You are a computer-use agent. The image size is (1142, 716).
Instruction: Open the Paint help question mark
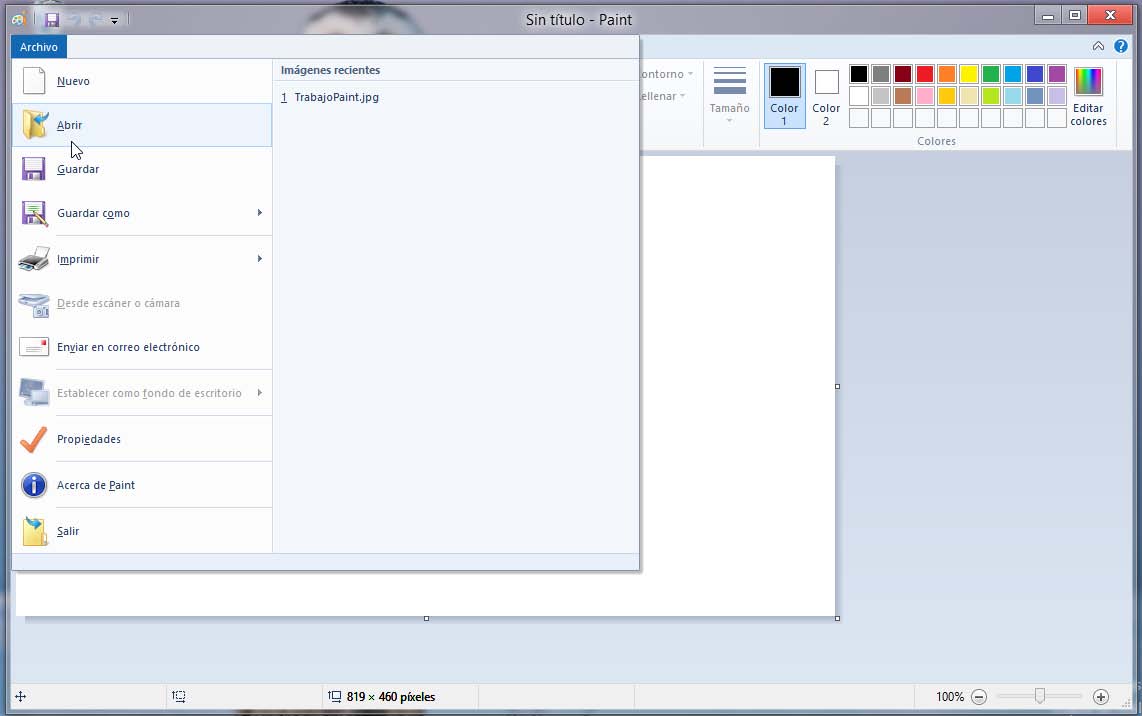(x=1120, y=46)
